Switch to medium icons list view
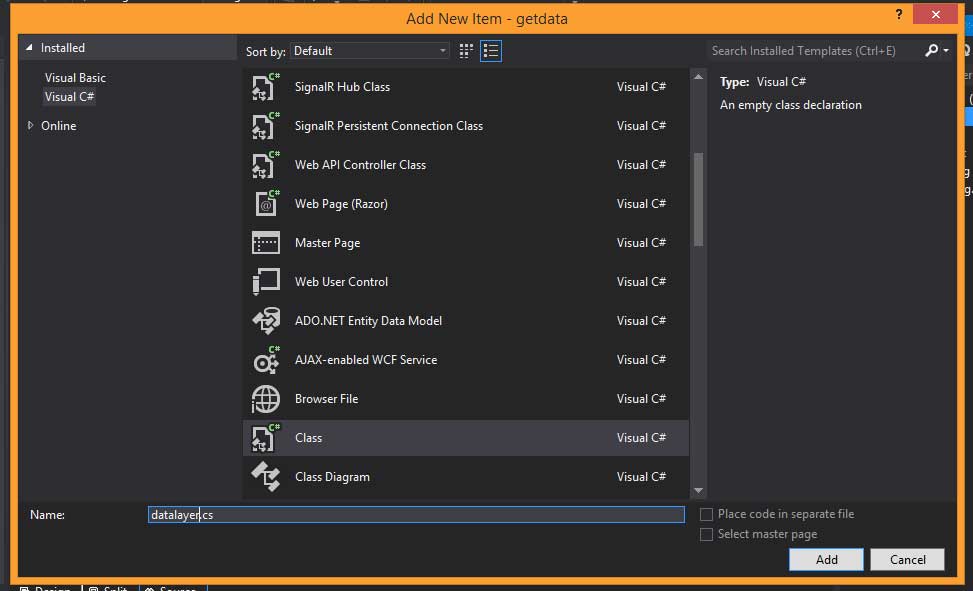The height and width of the screenshot is (591, 973). (490, 51)
